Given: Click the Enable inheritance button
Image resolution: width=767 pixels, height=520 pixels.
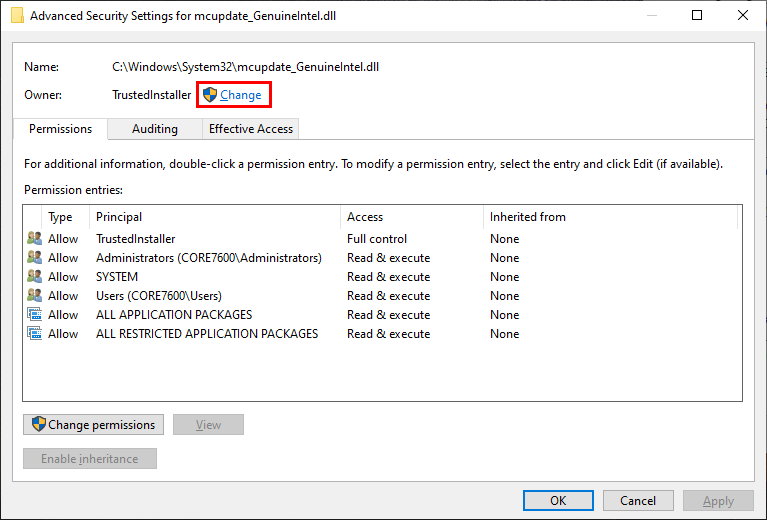Looking at the screenshot, I should click(x=90, y=459).
